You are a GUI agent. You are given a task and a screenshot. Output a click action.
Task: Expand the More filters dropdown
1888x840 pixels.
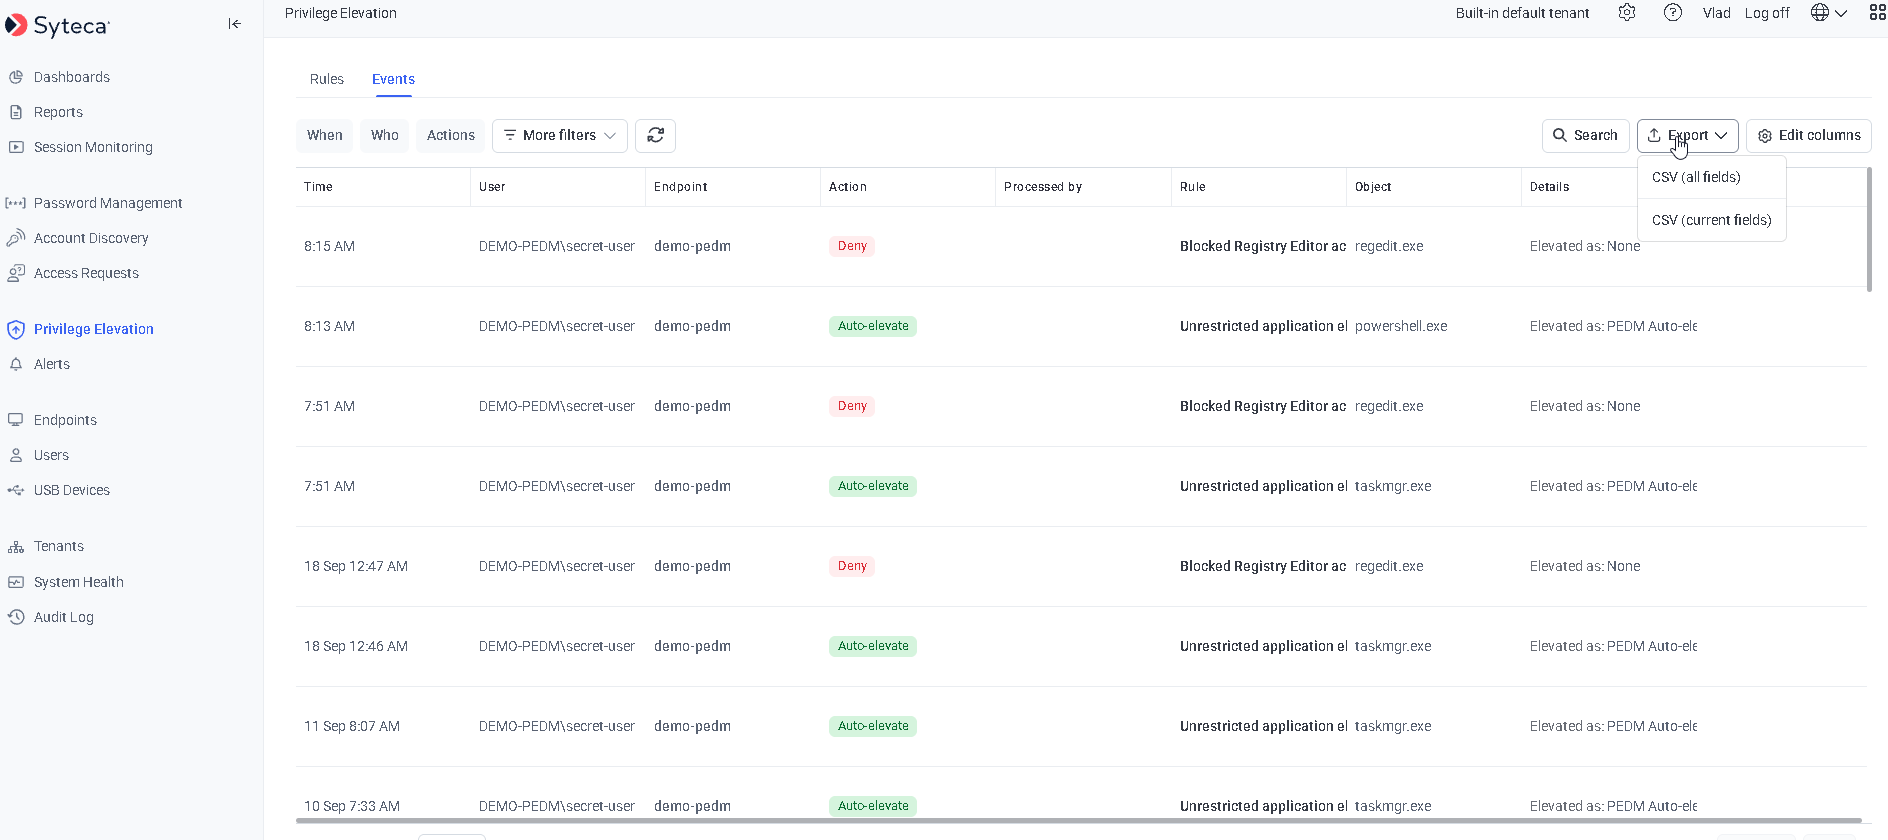[559, 135]
